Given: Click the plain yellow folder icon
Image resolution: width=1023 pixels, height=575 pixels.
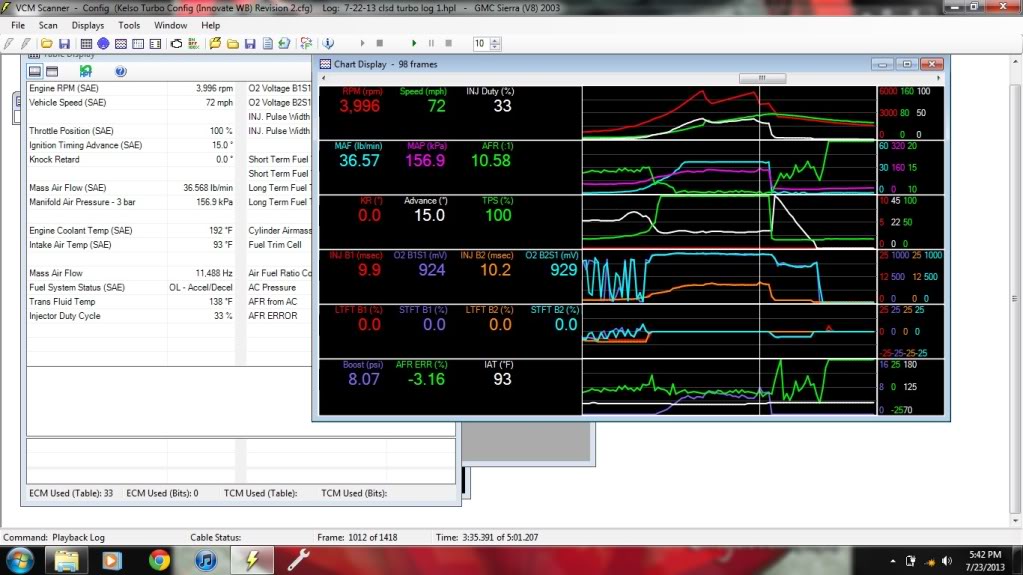Looking at the screenshot, I should 232,44.
